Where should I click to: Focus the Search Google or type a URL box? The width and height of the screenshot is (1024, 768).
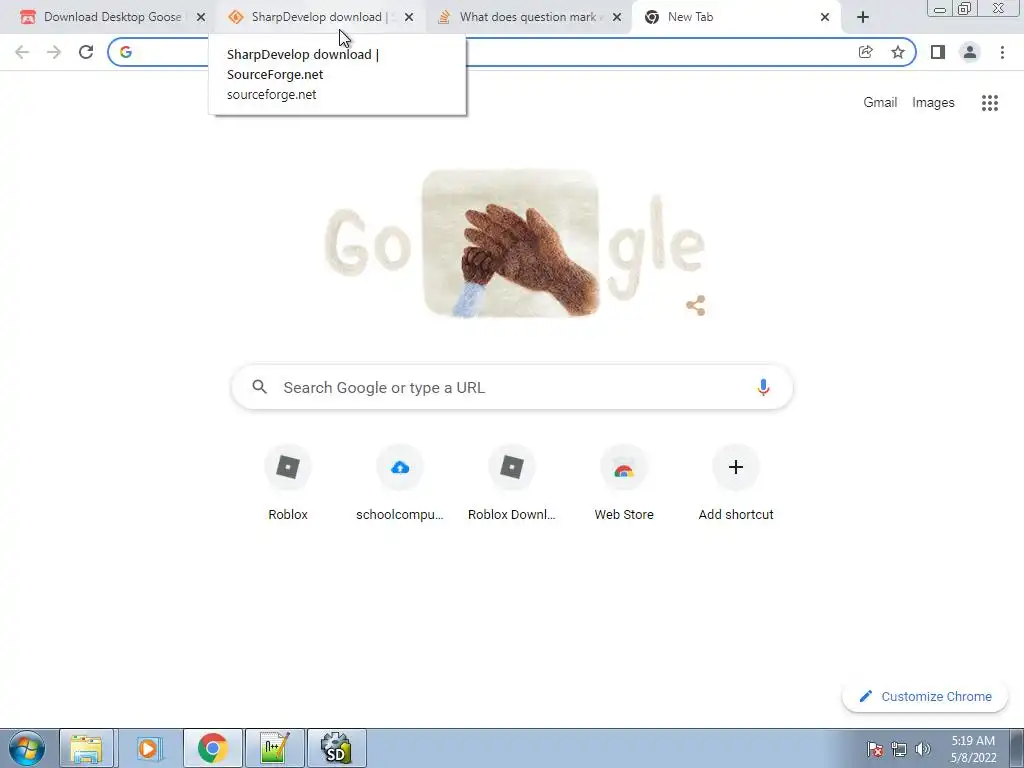point(512,387)
